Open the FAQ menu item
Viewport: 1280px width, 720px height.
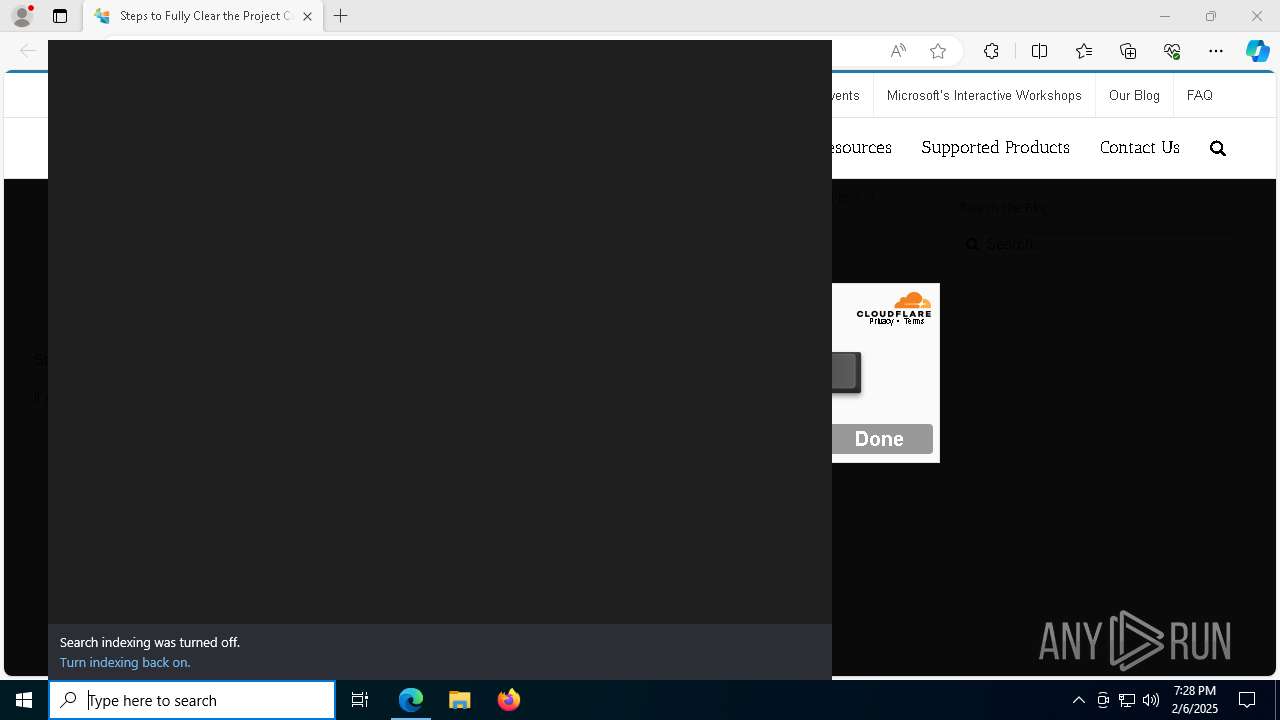(1199, 96)
